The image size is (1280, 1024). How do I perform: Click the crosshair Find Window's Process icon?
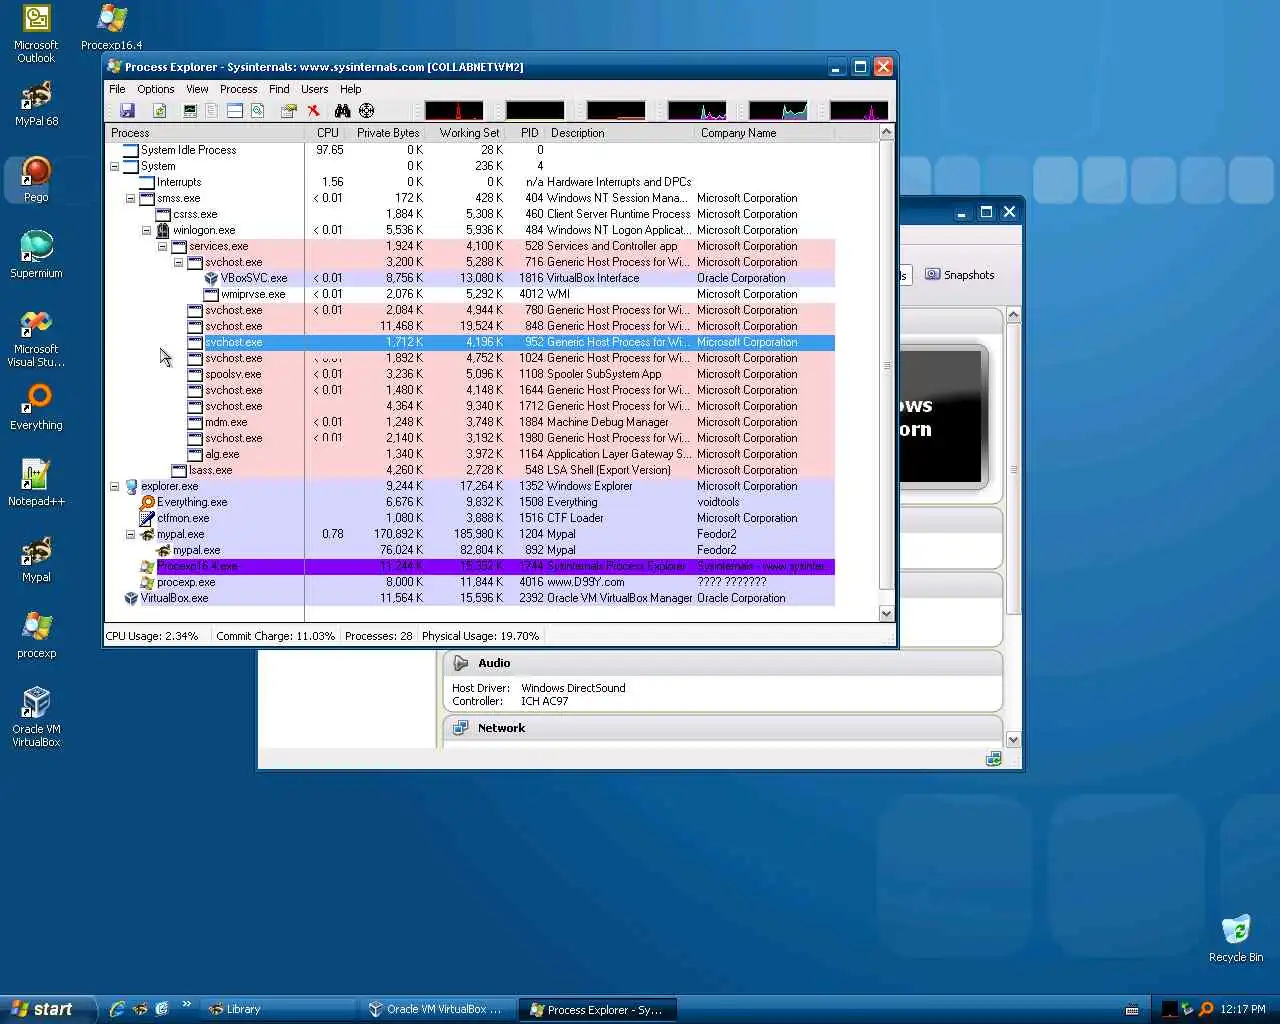[366, 111]
